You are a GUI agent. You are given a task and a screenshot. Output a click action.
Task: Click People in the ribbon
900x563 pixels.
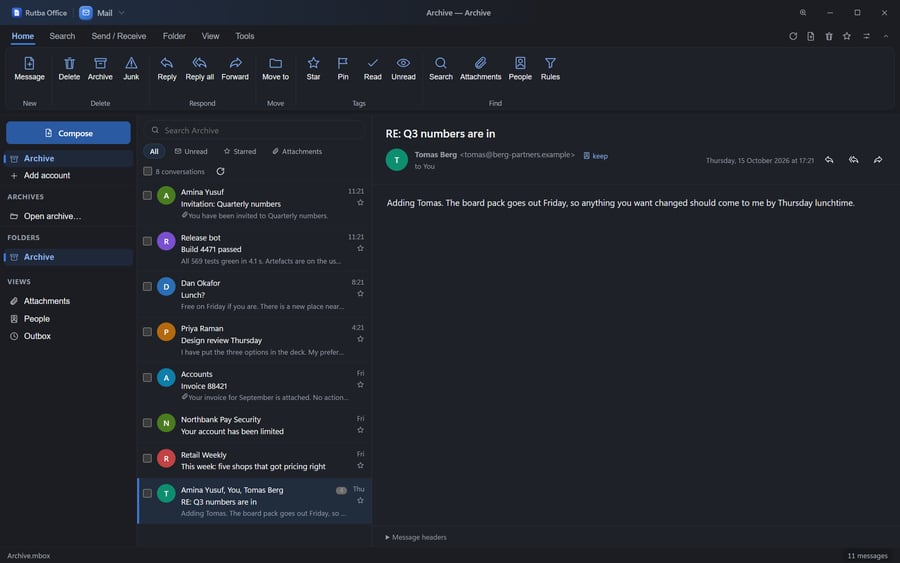pyautogui.click(x=520, y=69)
